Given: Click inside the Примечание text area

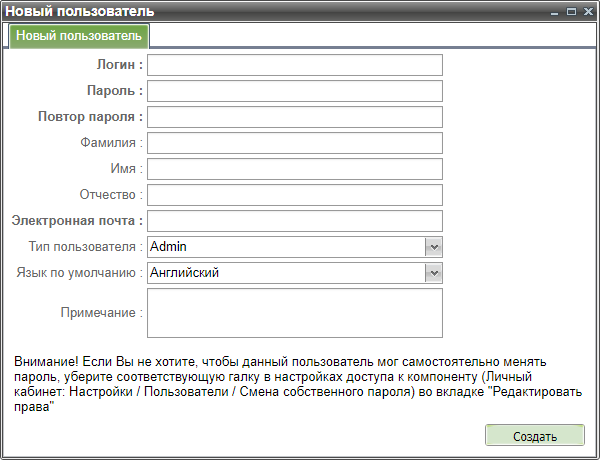Looking at the screenshot, I should coord(294,313).
